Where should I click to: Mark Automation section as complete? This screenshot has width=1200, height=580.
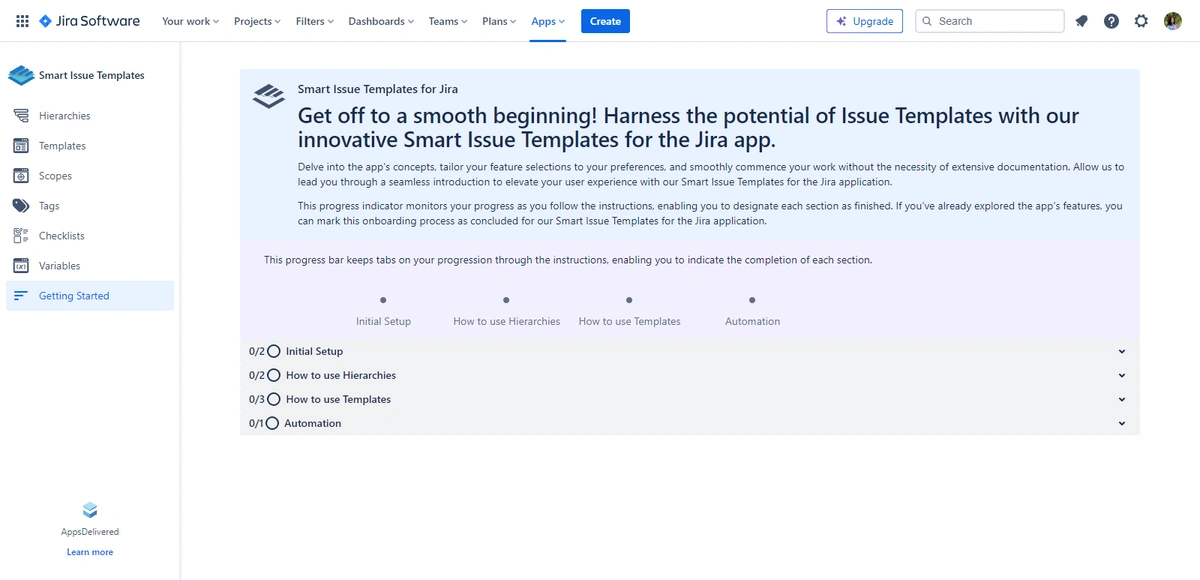[x=272, y=424]
